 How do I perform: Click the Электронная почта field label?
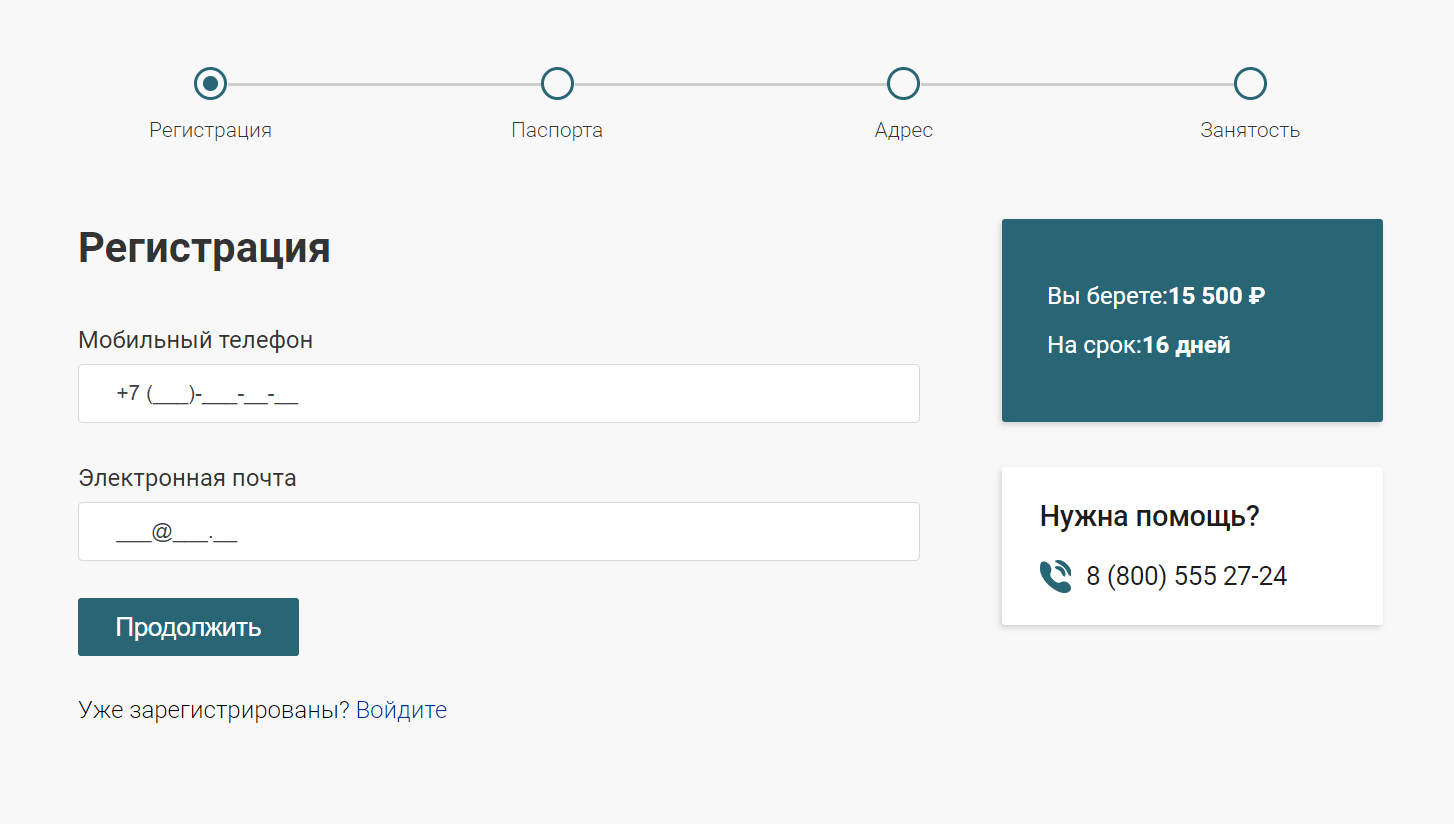(187, 478)
